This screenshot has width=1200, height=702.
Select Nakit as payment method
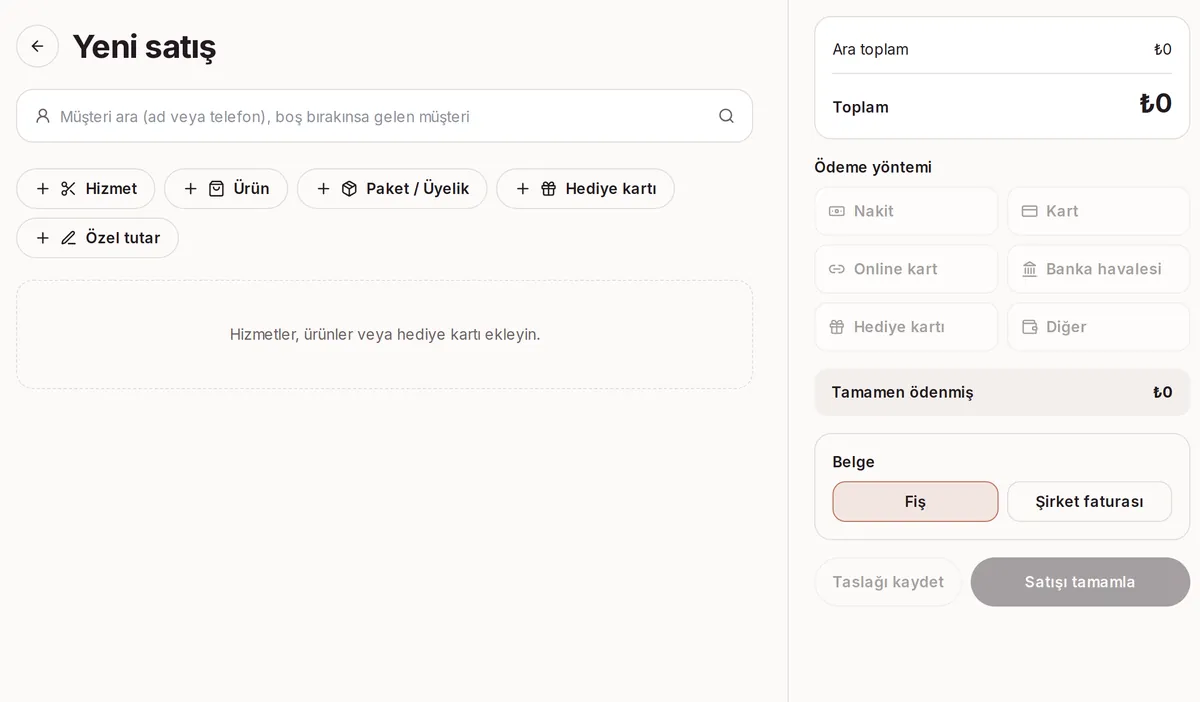906,211
